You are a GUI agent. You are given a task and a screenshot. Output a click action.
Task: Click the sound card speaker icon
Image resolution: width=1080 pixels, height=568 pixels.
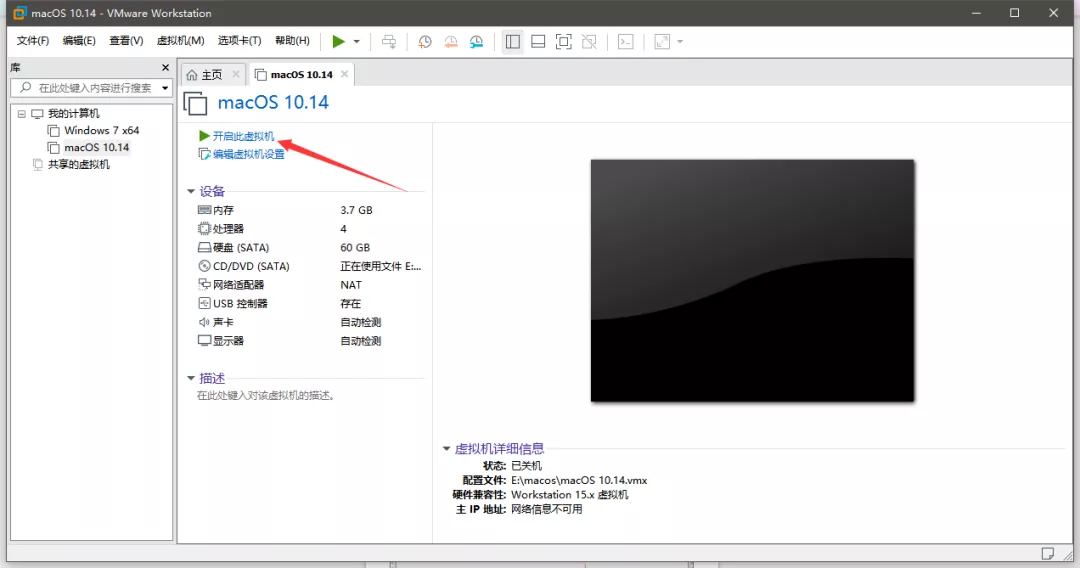(x=204, y=322)
